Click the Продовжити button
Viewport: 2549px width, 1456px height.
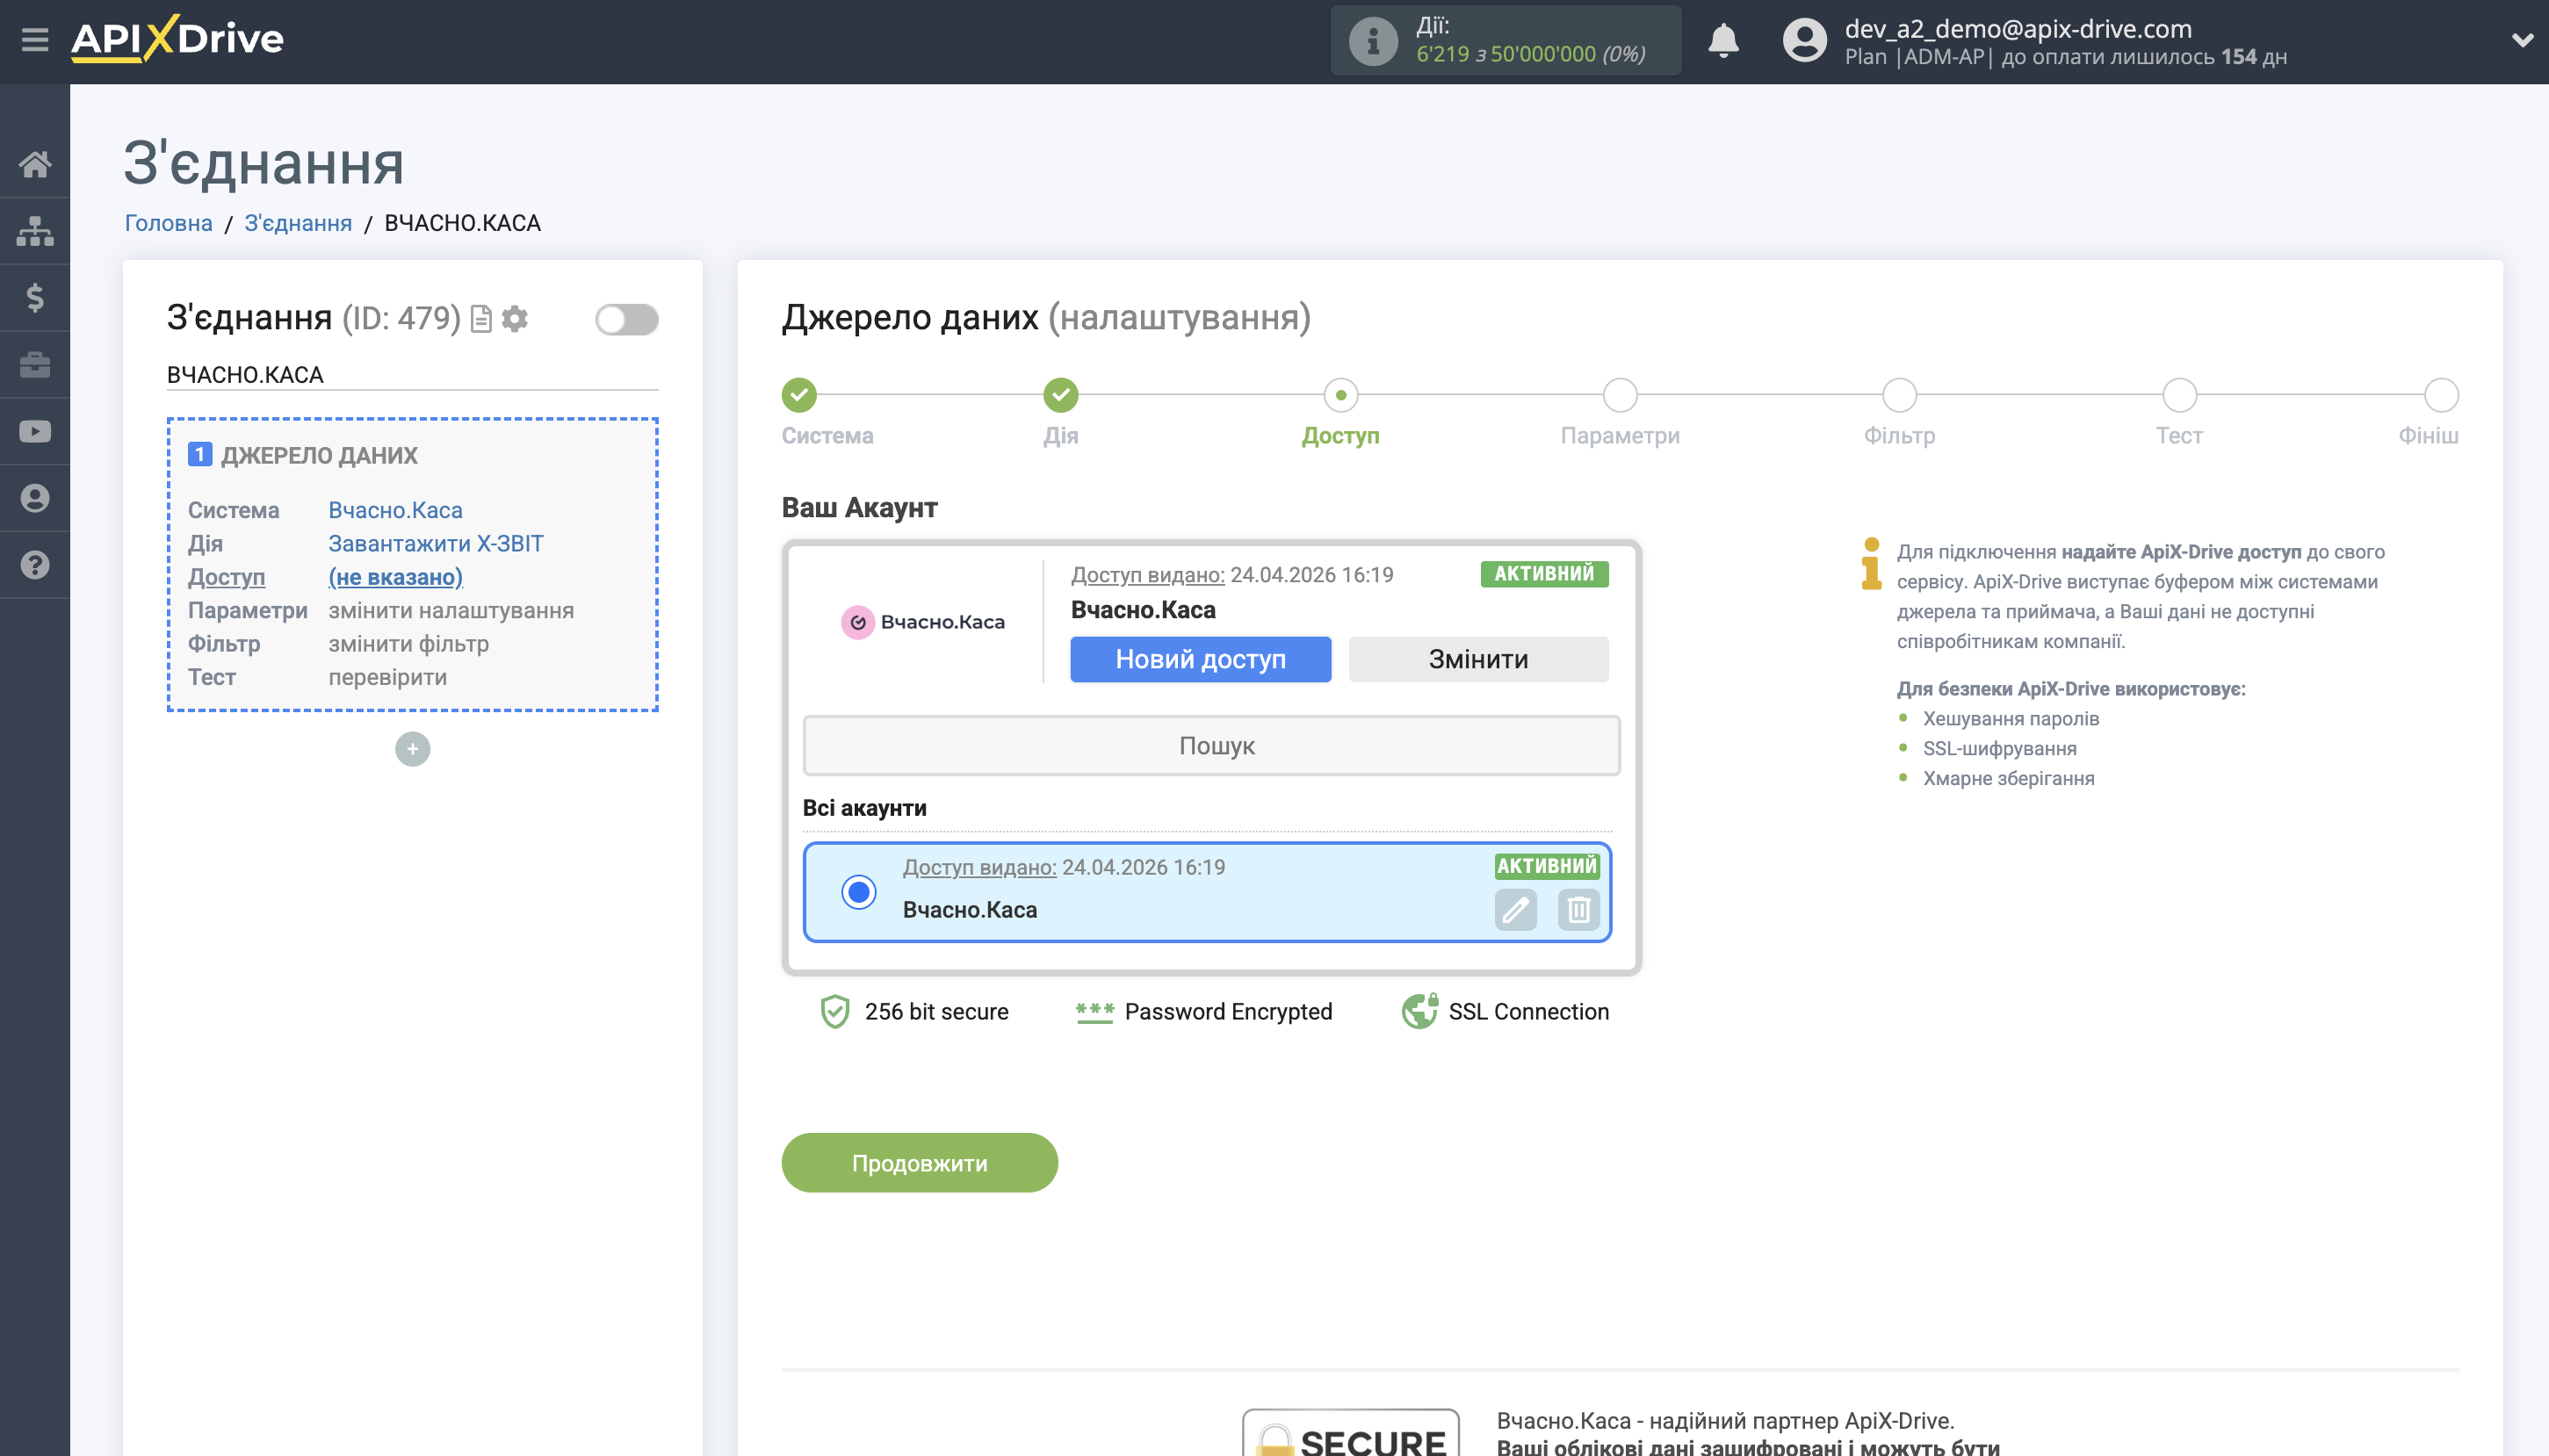[x=919, y=1163]
